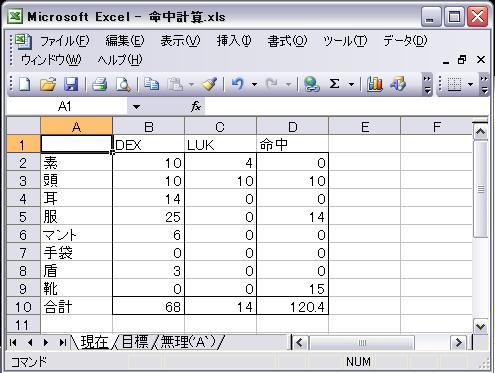Viewport: 495px width, 373px height.
Task: Click the vertical scrollbar thumb
Action: [480, 189]
